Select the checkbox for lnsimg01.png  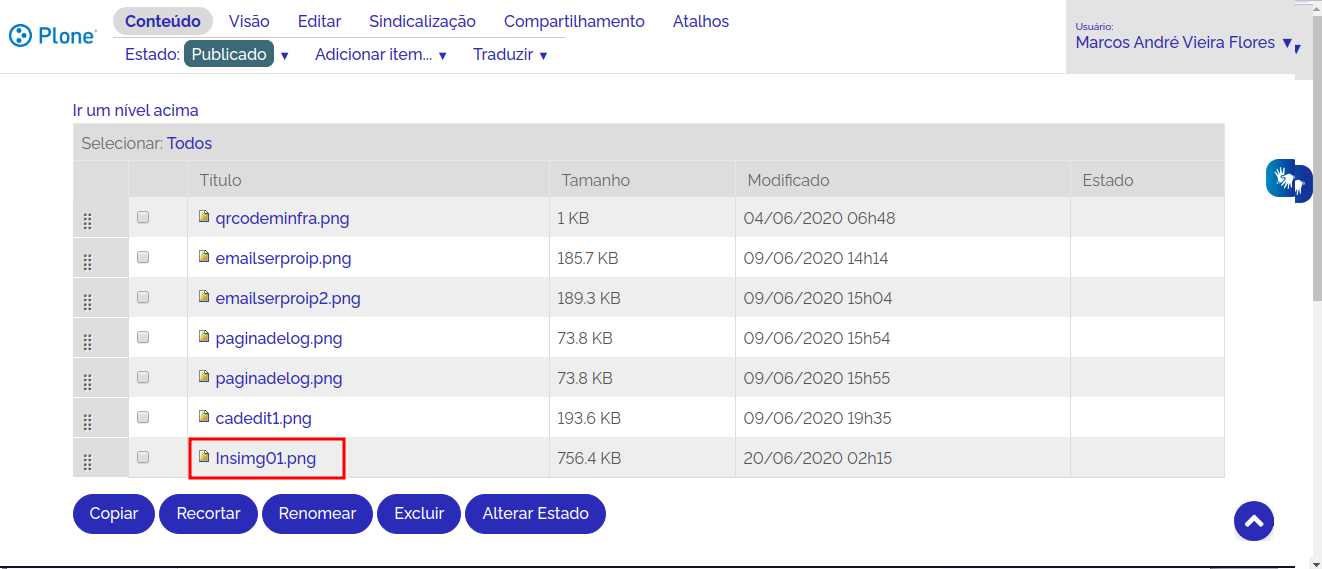pyautogui.click(x=143, y=457)
